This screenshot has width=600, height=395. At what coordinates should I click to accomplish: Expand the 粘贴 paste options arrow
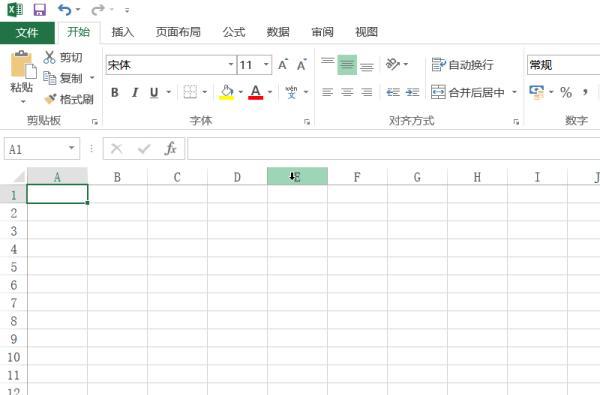pos(23,101)
